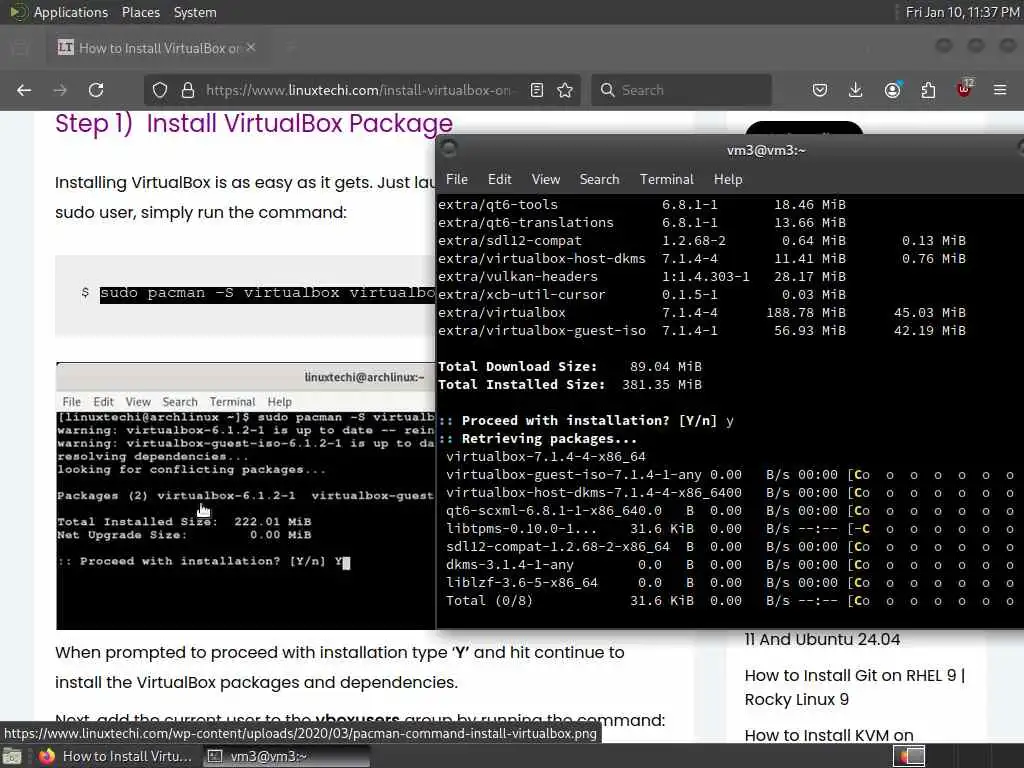Click the Total Download Size line in terminal
This screenshot has height=768, width=1024.
pyautogui.click(x=569, y=366)
